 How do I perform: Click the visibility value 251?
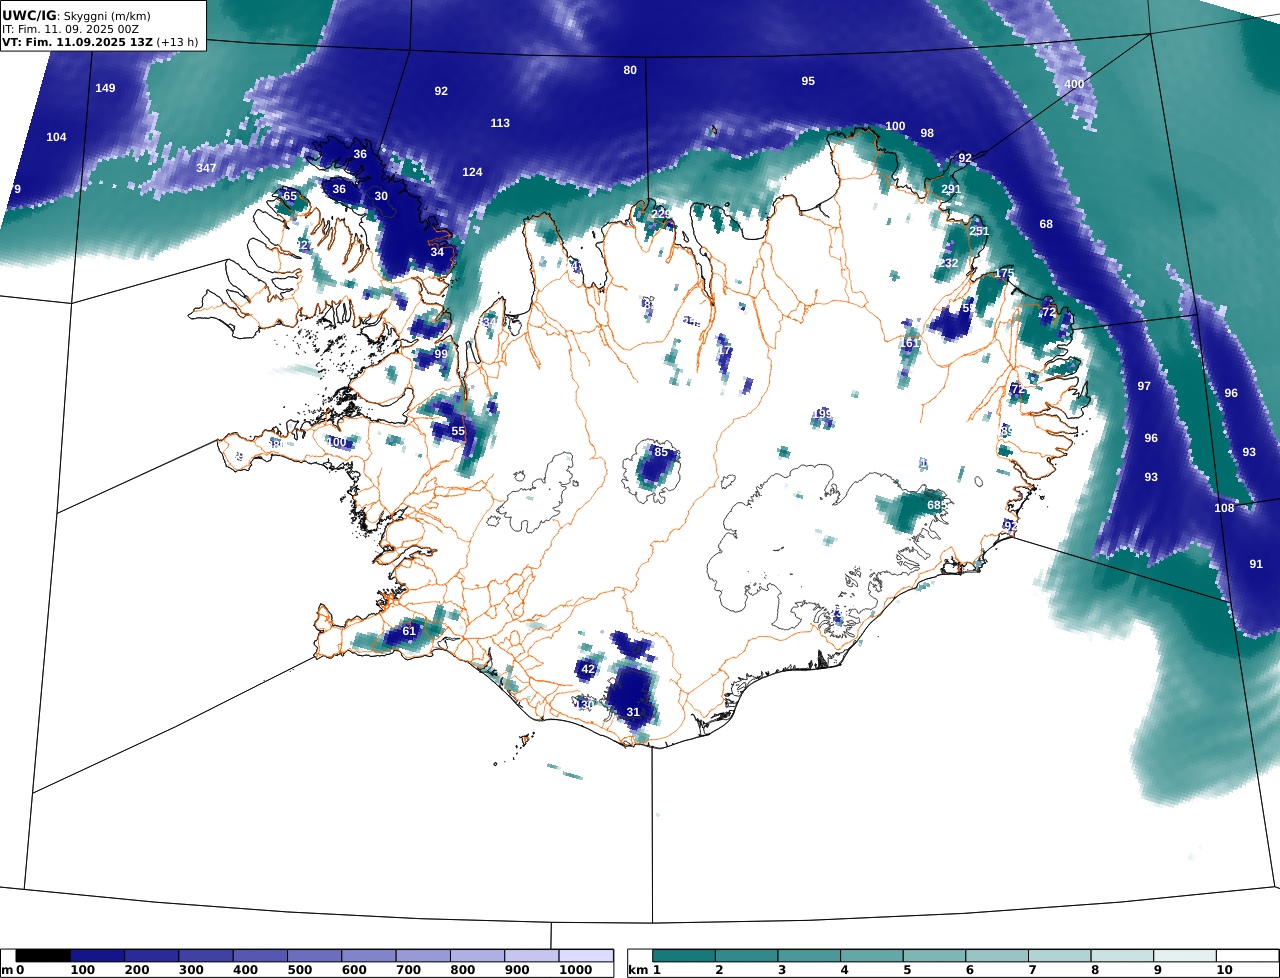pyautogui.click(x=979, y=231)
